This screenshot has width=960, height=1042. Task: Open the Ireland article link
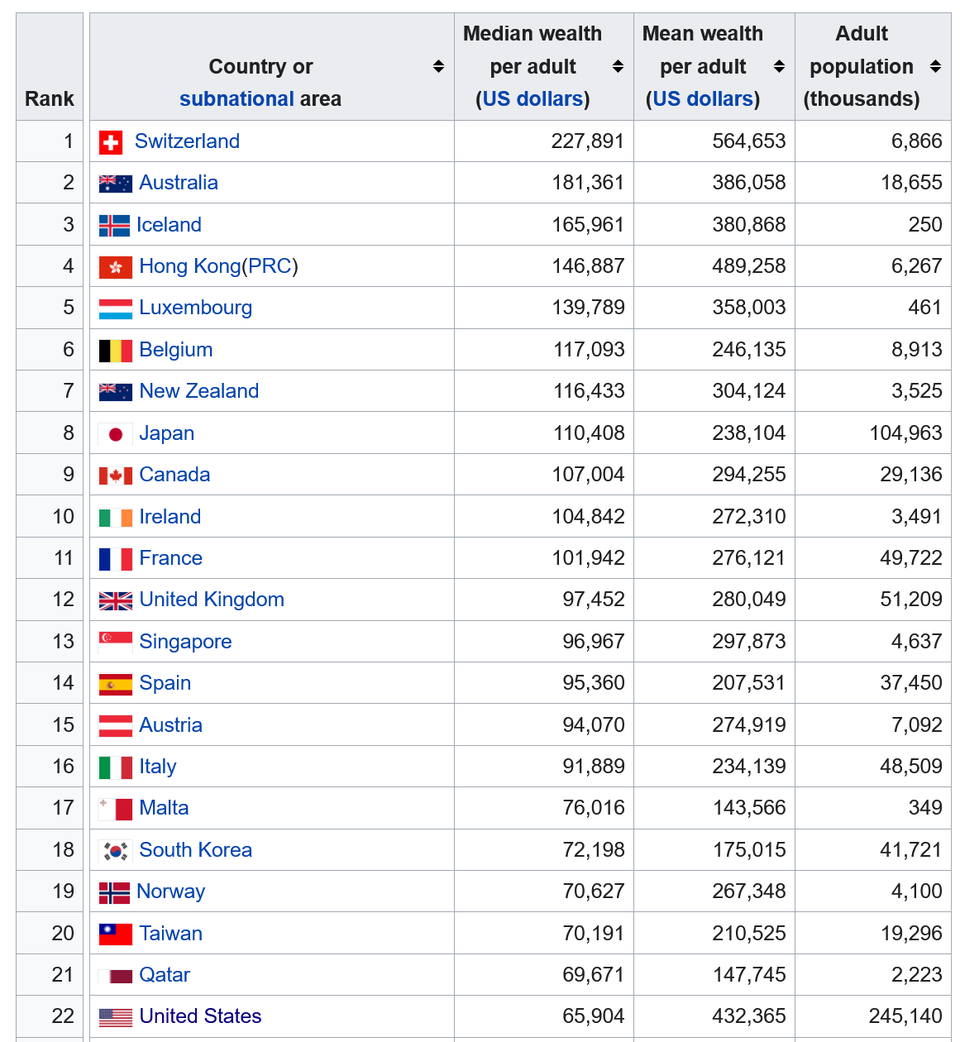pyautogui.click(x=170, y=516)
